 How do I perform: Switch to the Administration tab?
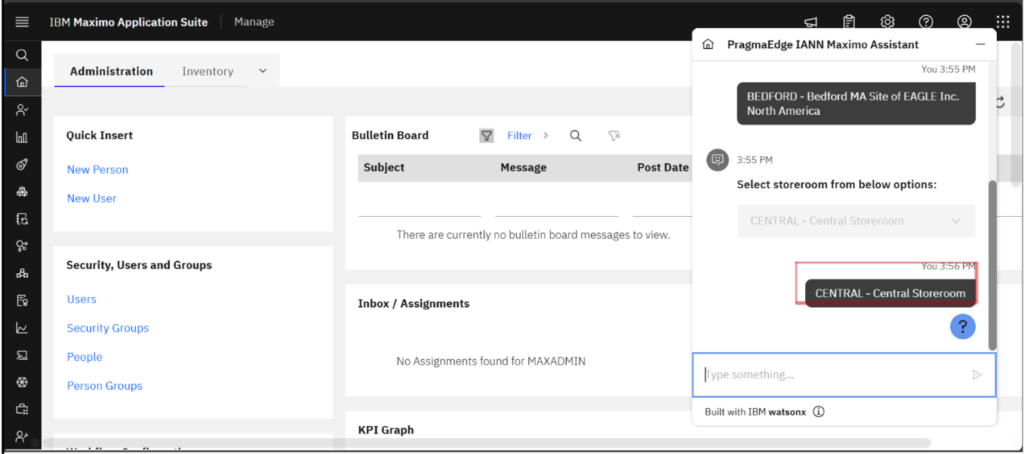coord(112,71)
